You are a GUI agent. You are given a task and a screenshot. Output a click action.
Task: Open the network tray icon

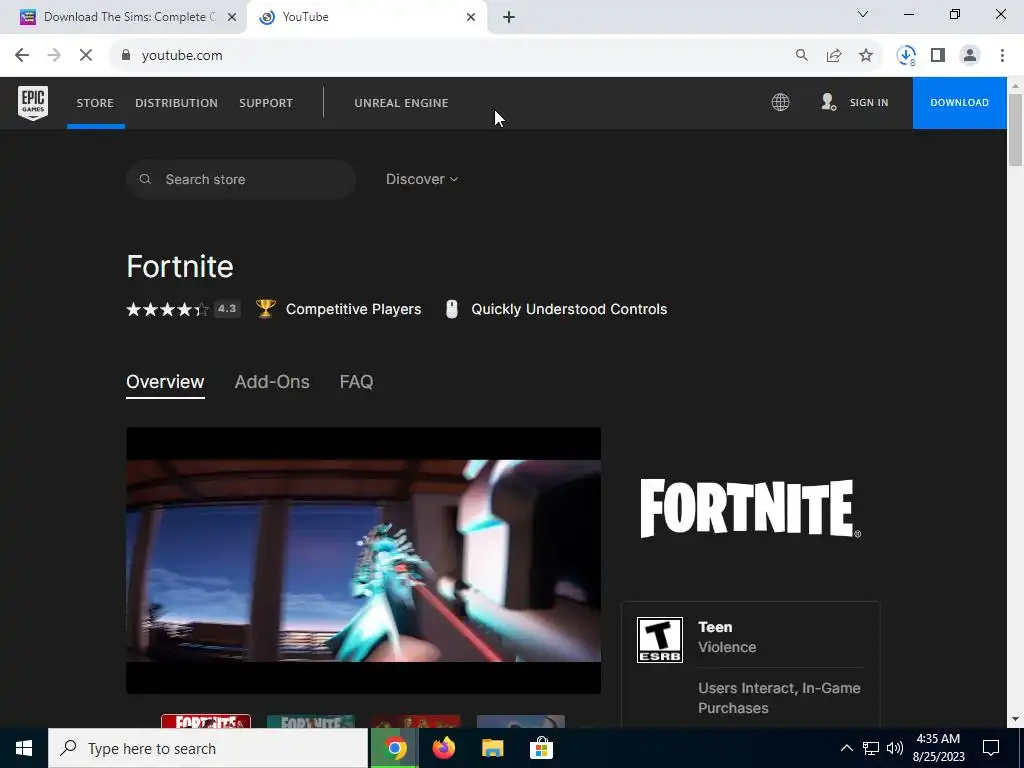[871, 748]
